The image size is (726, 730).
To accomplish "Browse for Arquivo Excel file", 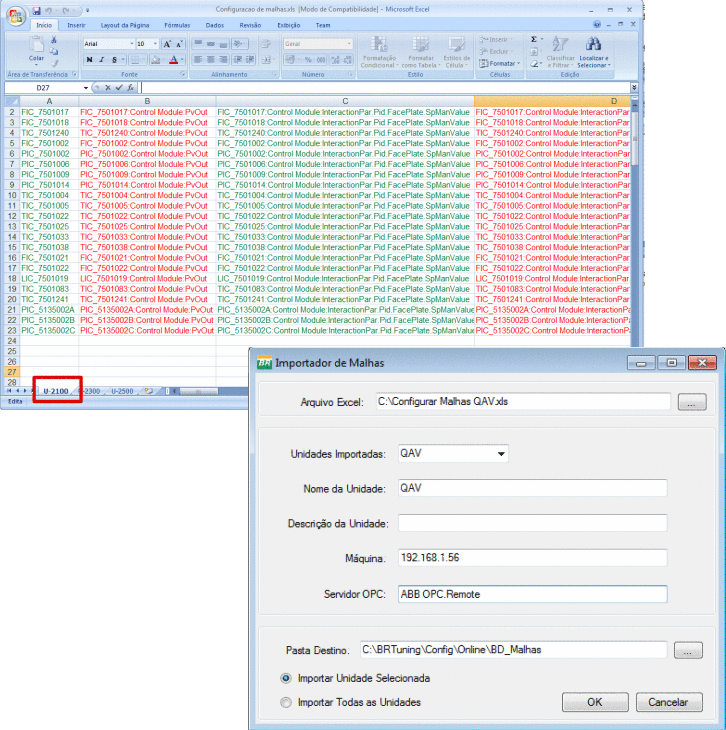I will (x=691, y=402).
